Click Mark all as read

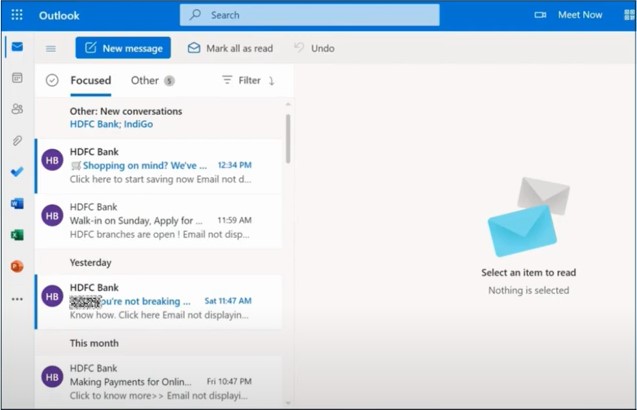coord(230,48)
